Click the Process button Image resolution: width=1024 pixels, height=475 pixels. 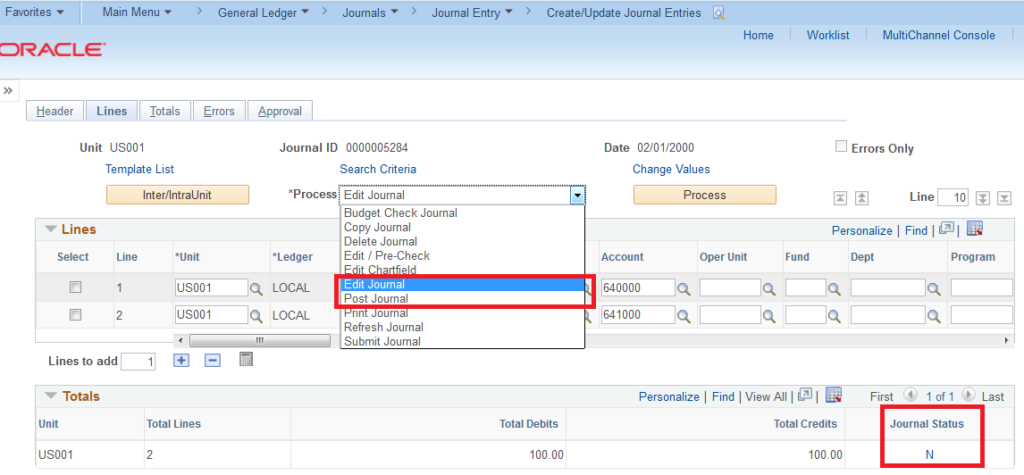[x=705, y=195]
